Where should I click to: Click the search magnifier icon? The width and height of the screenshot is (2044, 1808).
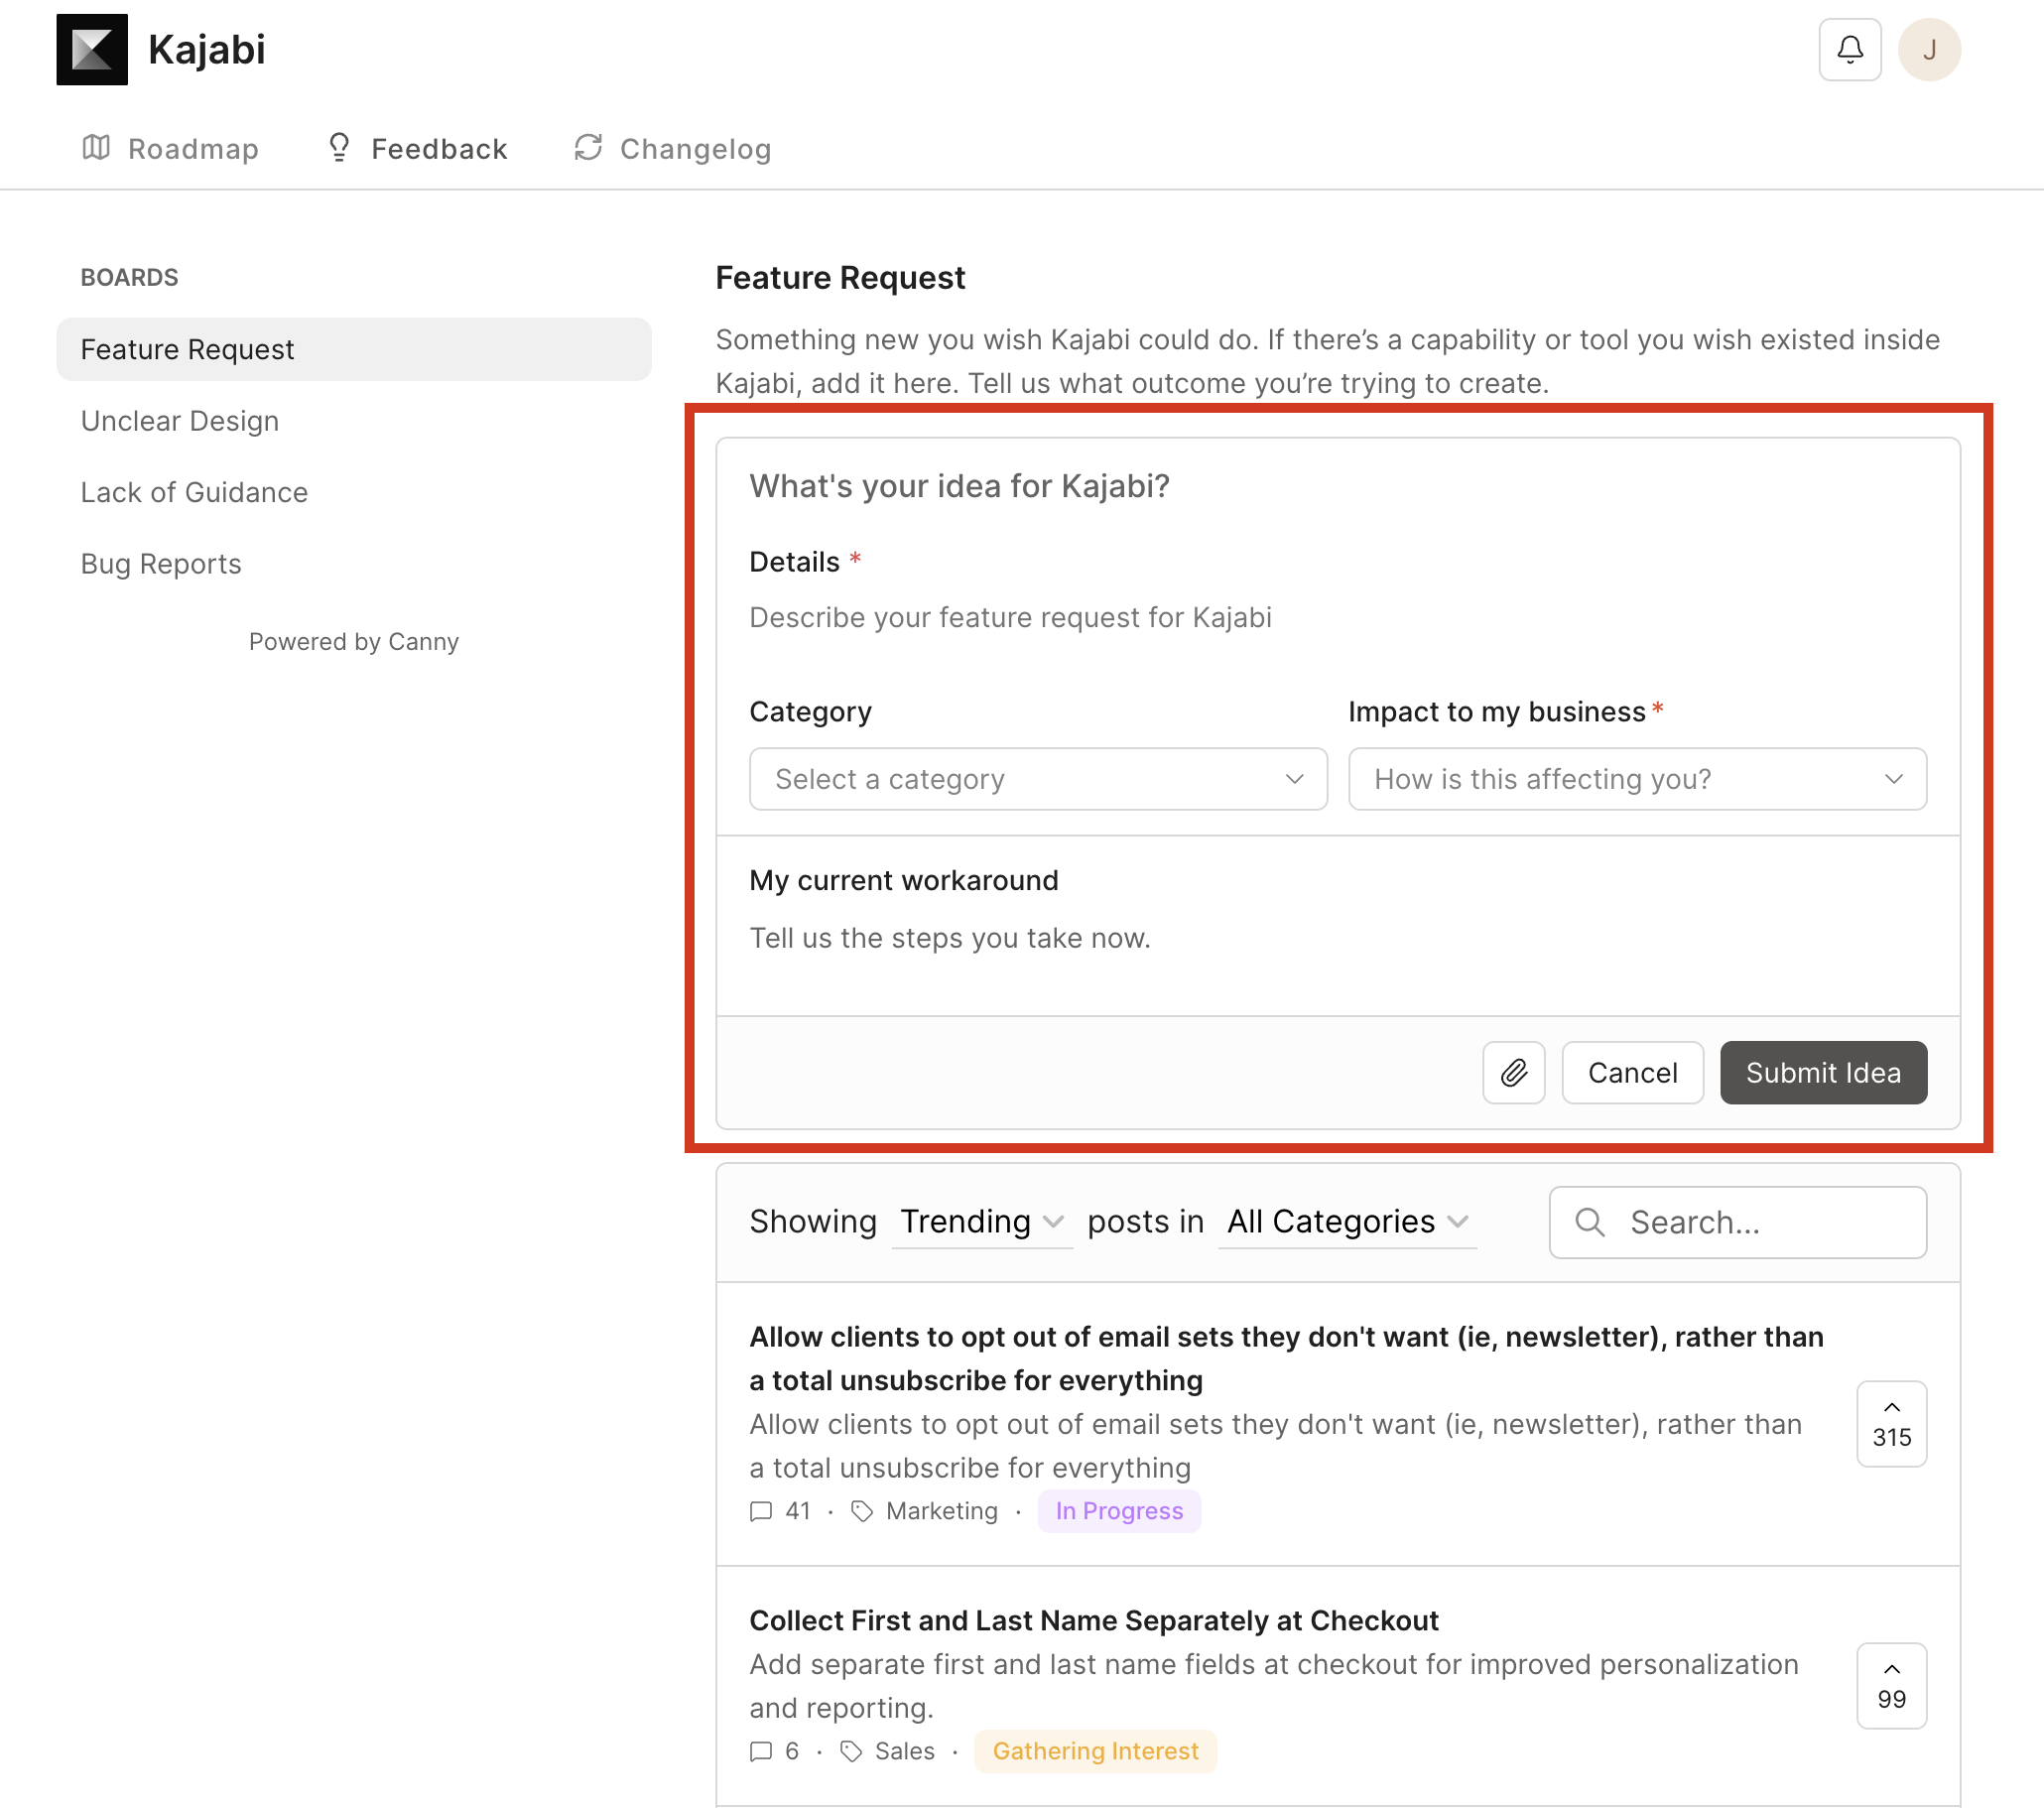[1589, 1222]
